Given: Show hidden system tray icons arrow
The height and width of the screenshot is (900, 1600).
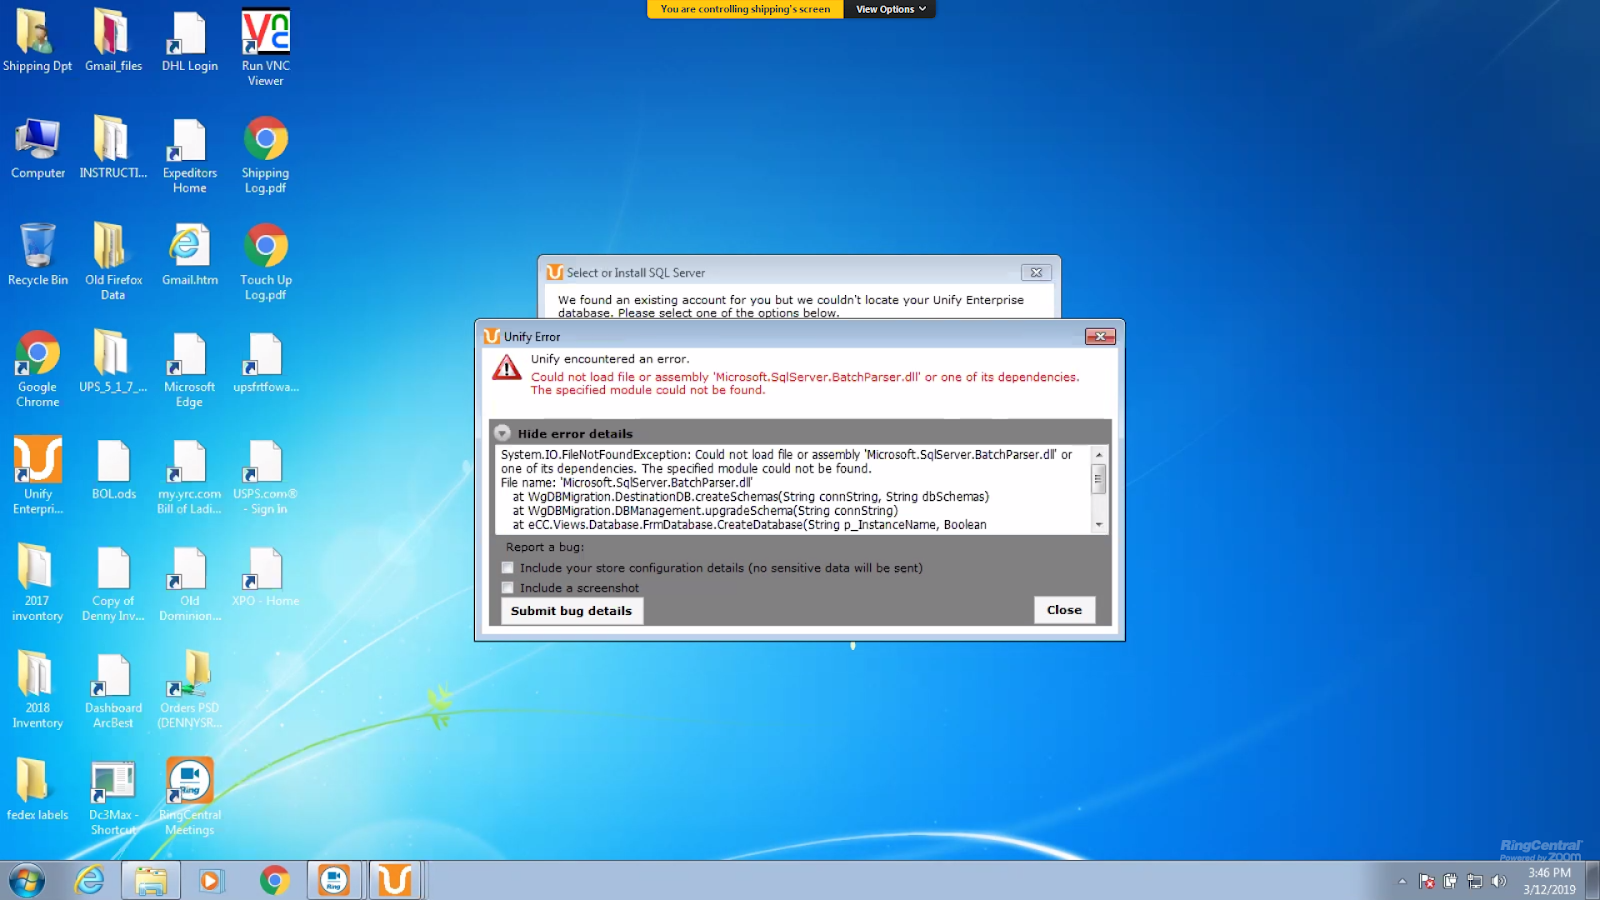Looking at the screenshot, I should (x=1402, y=881).
